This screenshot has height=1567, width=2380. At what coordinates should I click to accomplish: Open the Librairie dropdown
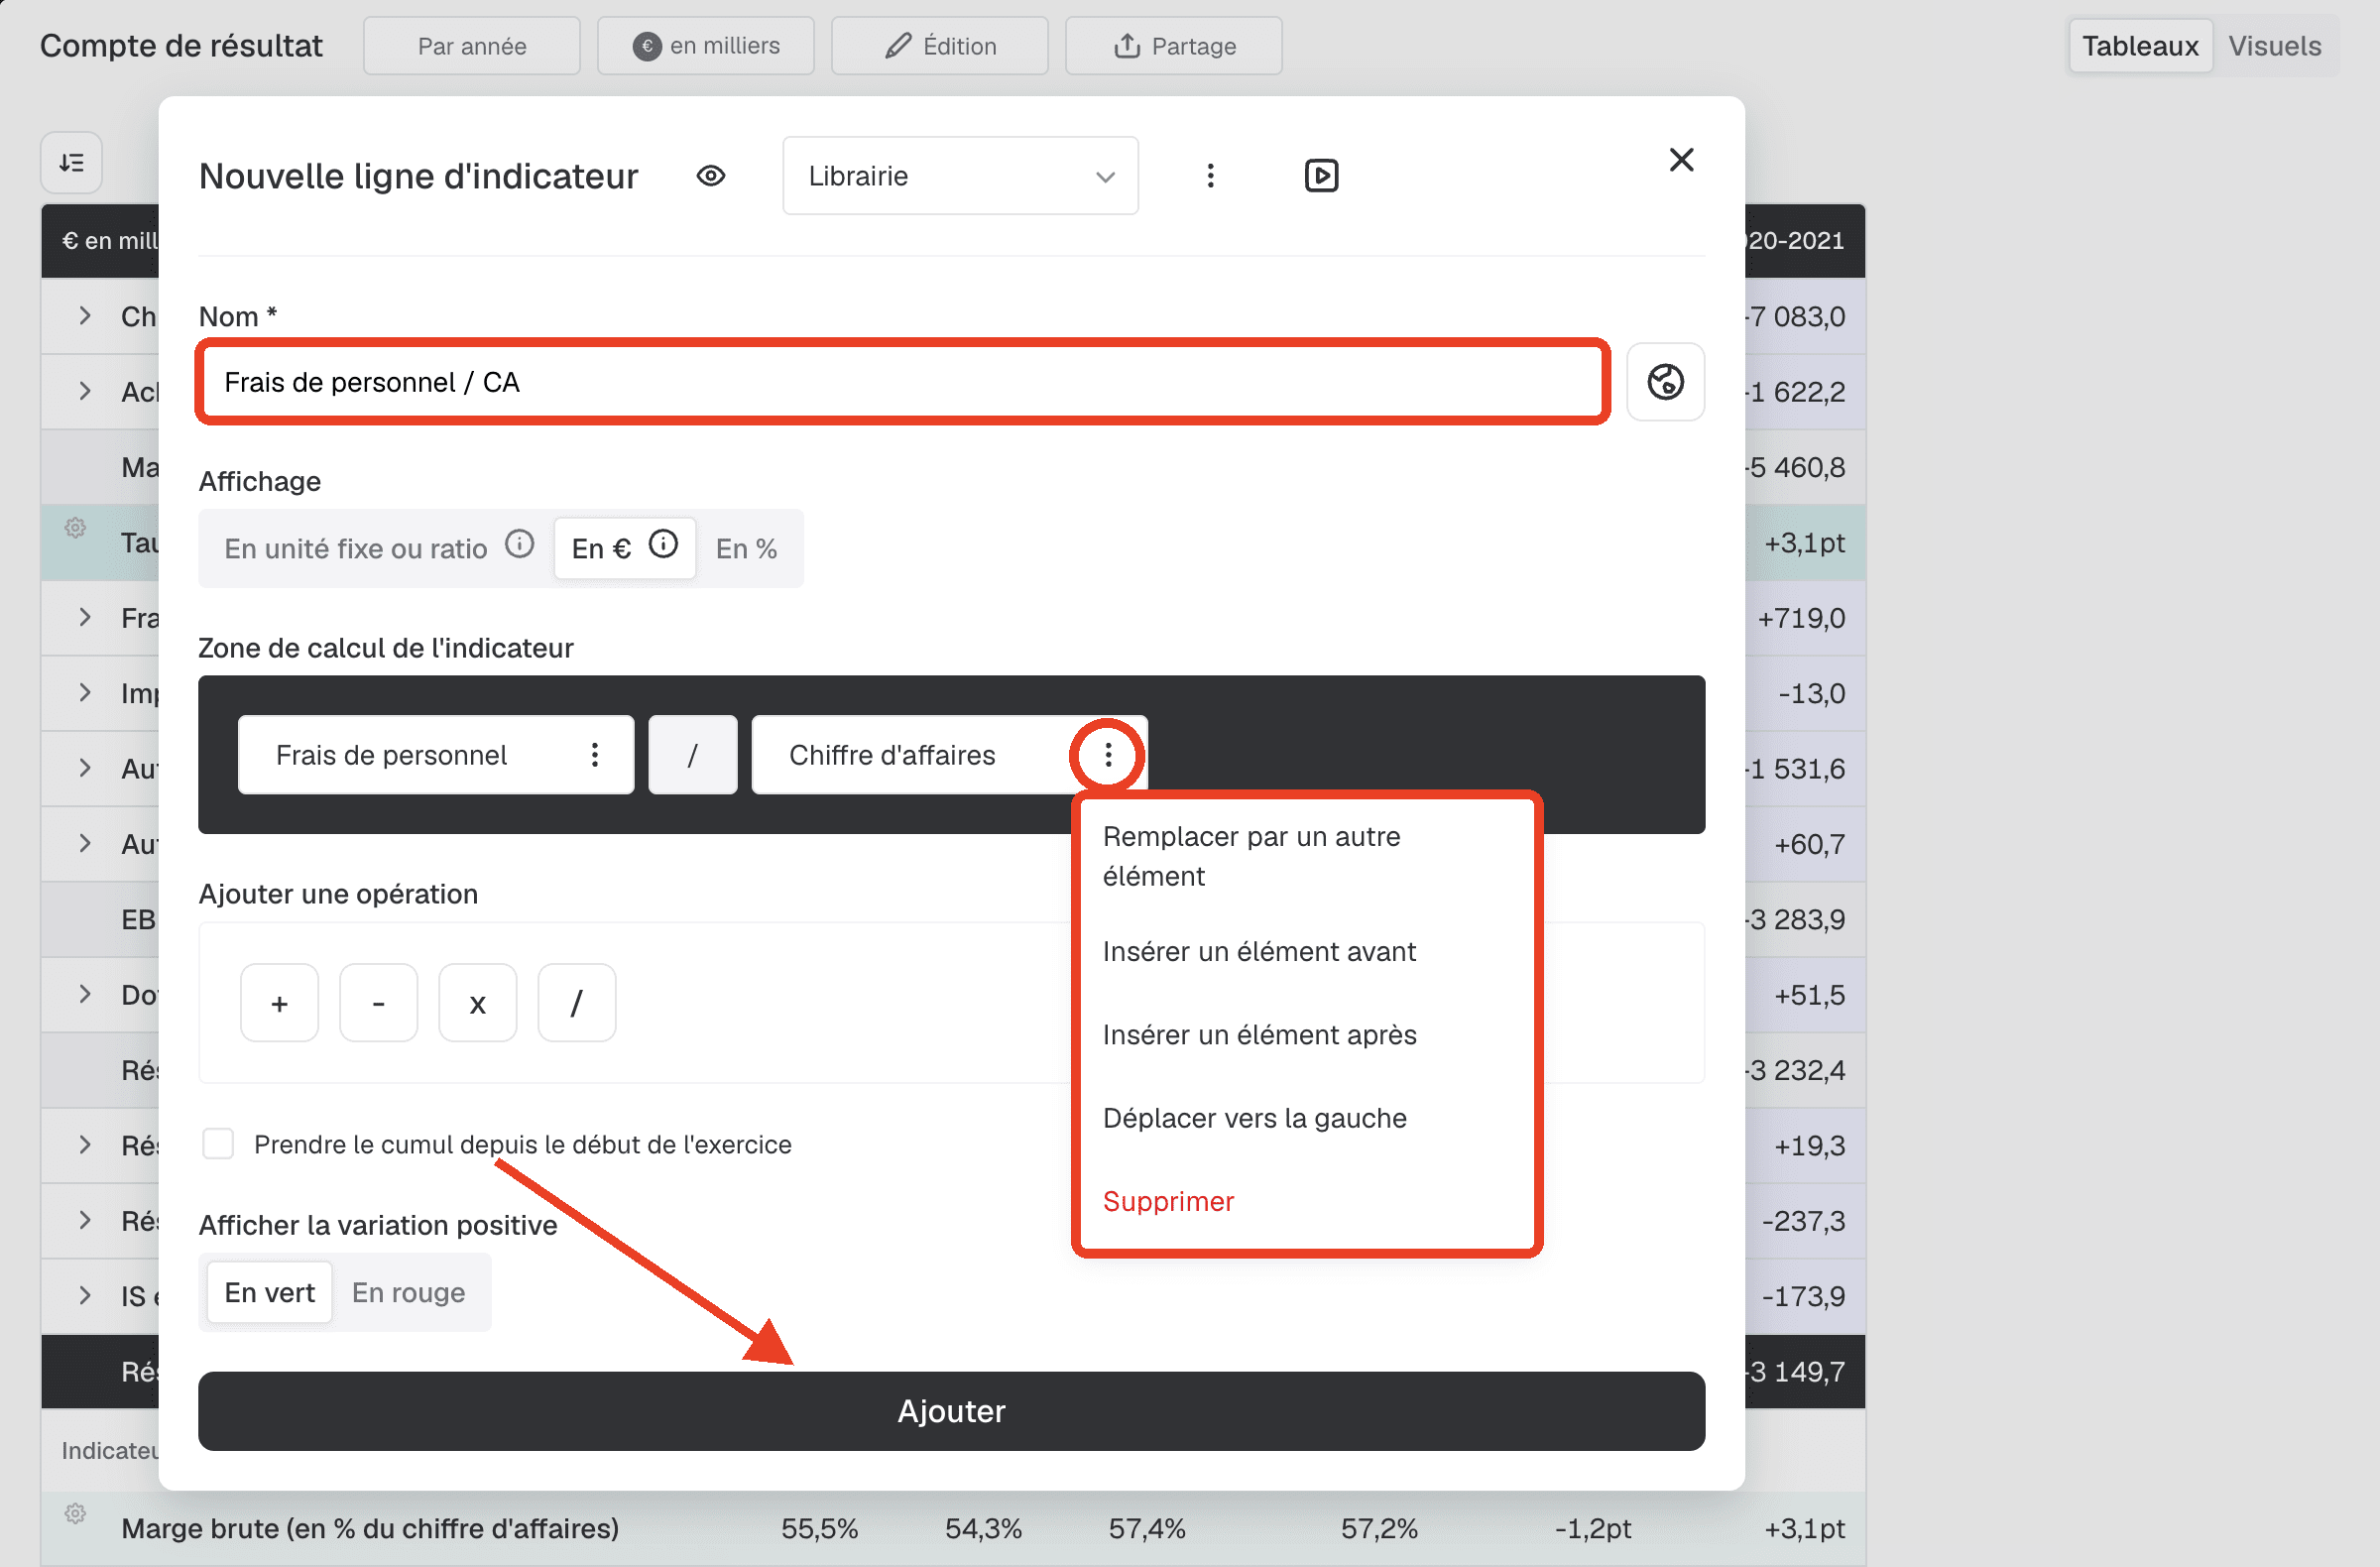(960, 176)
